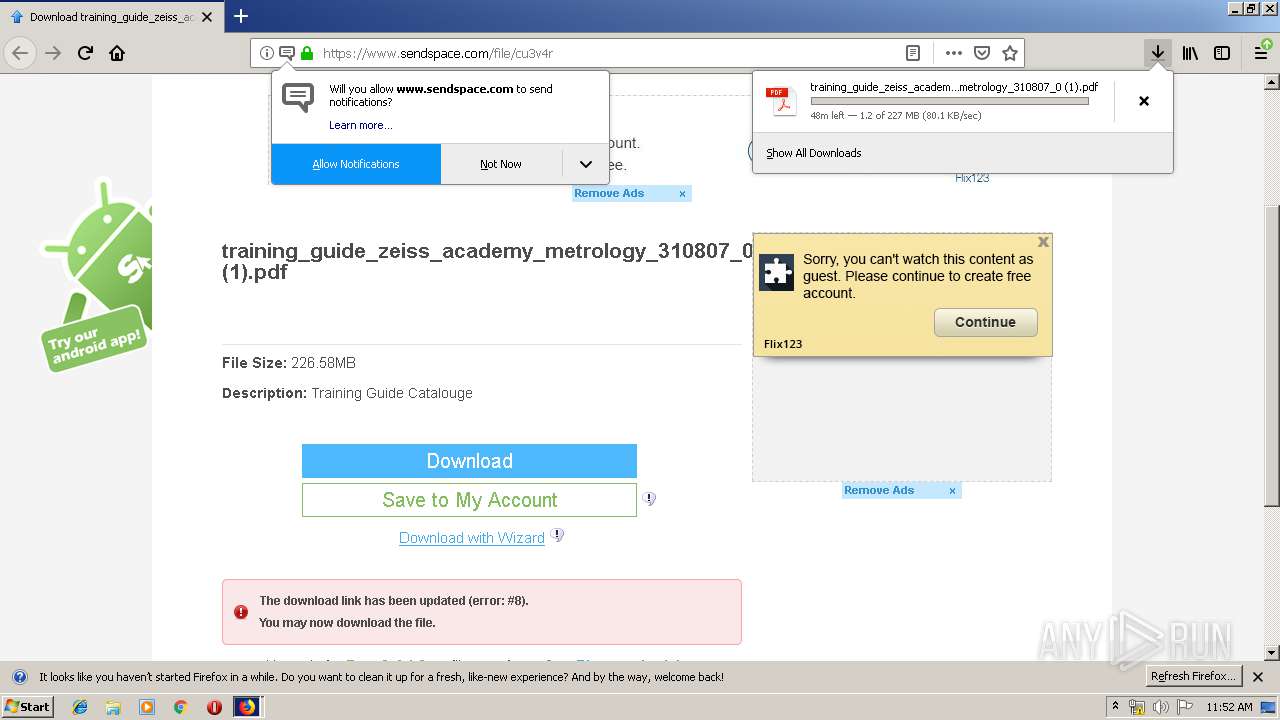Open Chrome from the taskbar
This screenshot has height=720, width=1280.
coord(180,707)
